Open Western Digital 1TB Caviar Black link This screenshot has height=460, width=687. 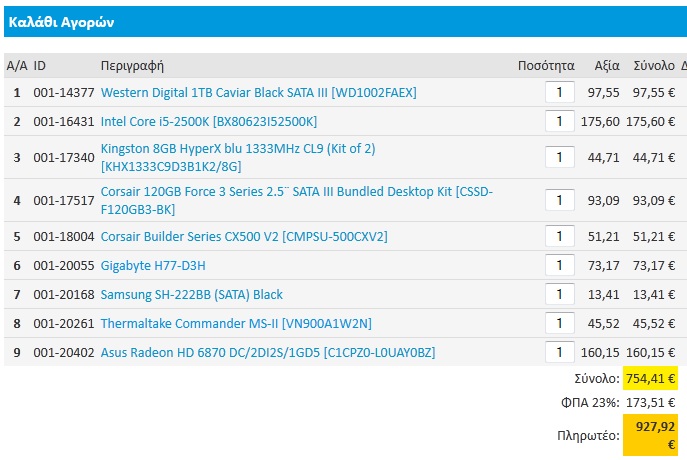pyautogui.click(x=259, y=92)
